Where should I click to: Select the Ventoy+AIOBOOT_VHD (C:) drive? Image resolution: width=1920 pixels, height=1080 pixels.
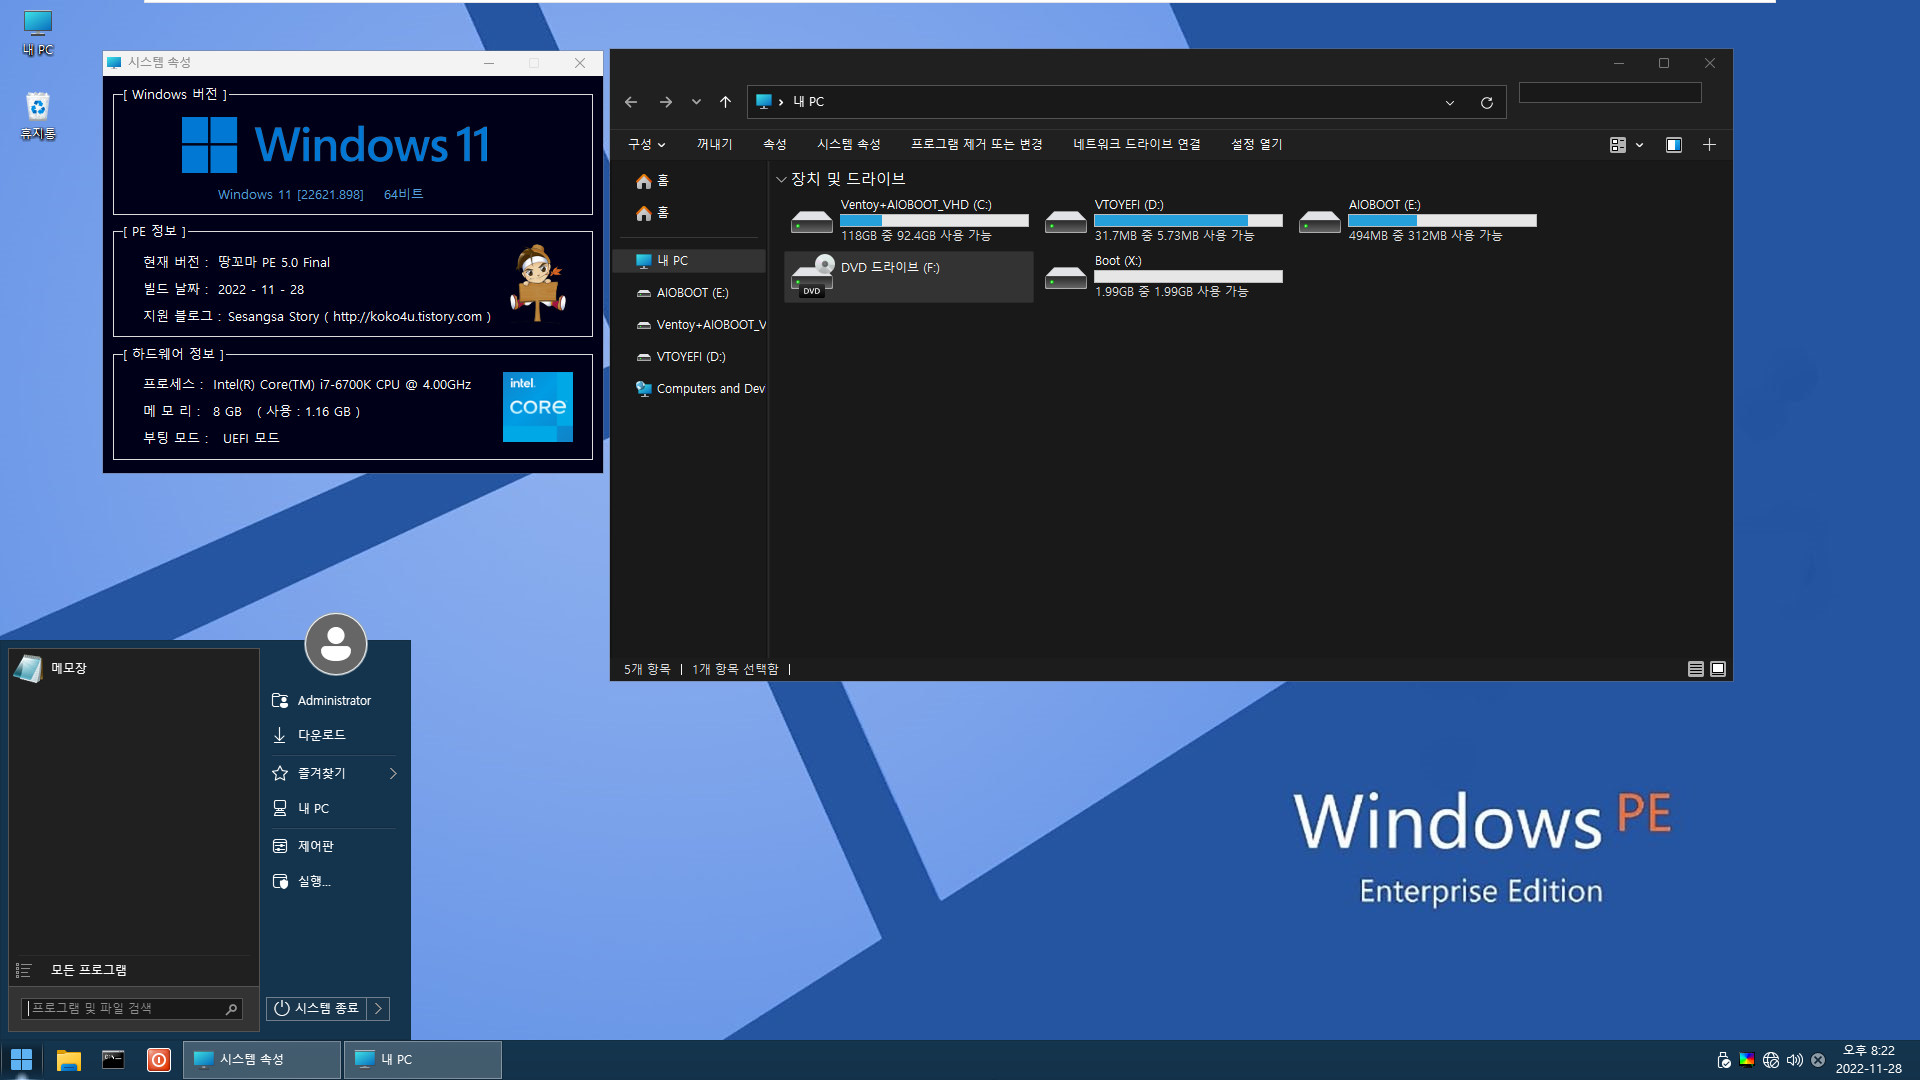(908, 221)
